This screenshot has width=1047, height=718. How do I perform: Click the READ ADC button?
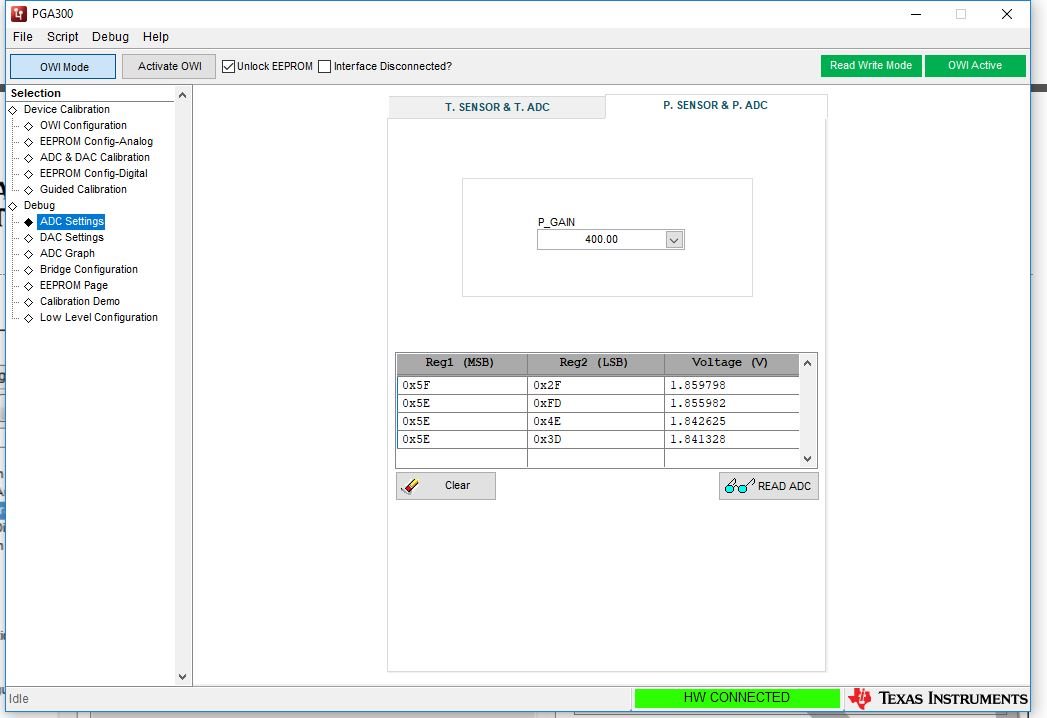[x=769, y=486]
